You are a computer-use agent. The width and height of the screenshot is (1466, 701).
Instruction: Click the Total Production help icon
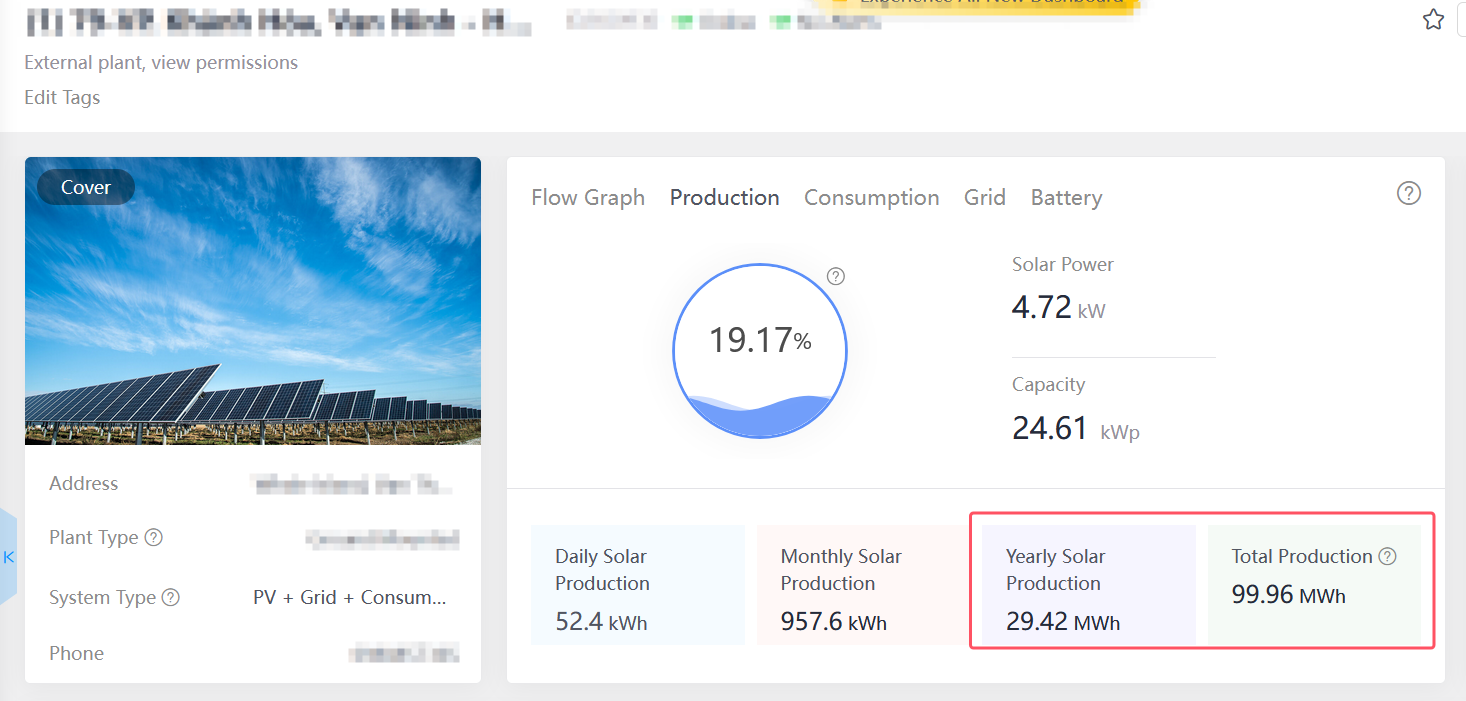[x=1387, y=557]
